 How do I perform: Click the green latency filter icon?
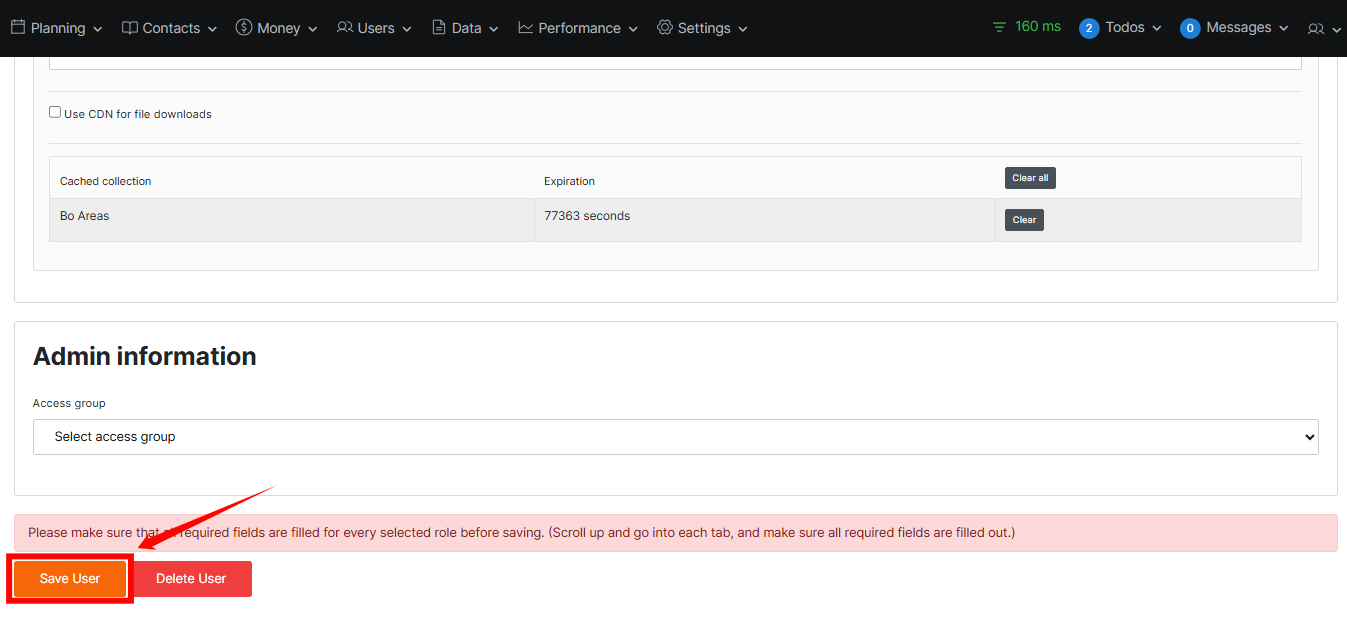999,27
